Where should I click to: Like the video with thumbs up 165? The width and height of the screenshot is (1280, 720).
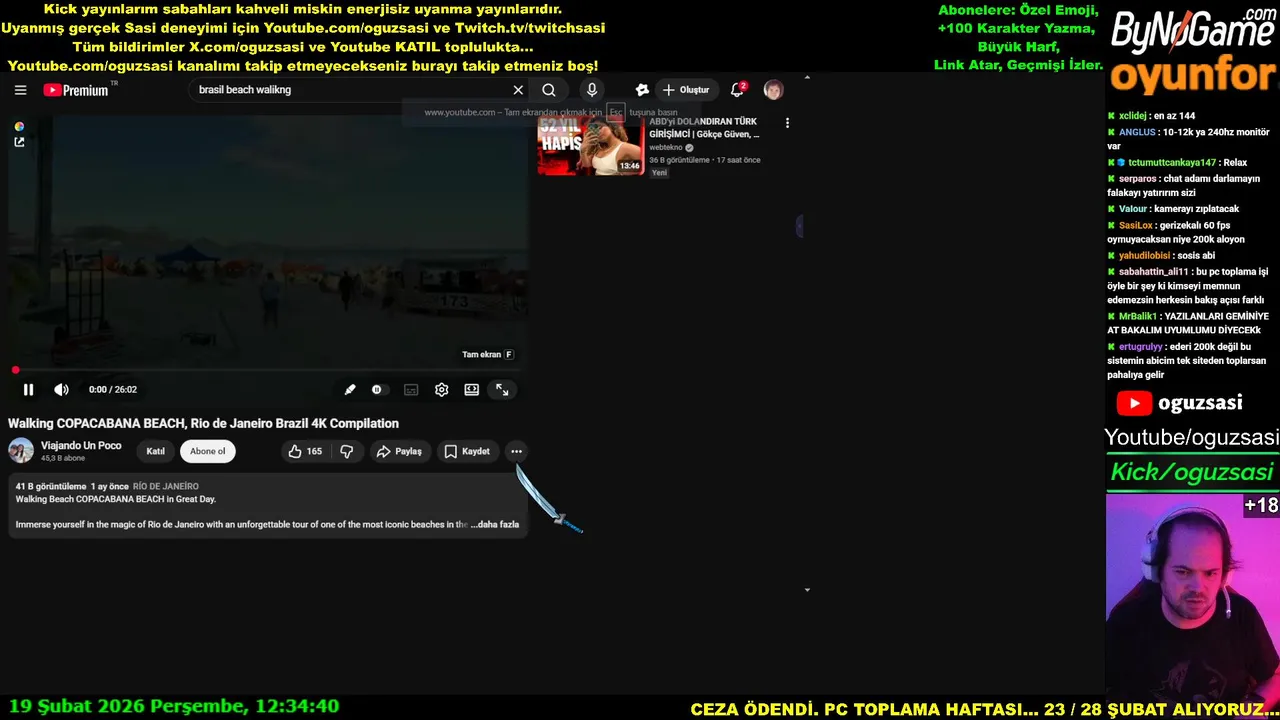click(305, 451)
